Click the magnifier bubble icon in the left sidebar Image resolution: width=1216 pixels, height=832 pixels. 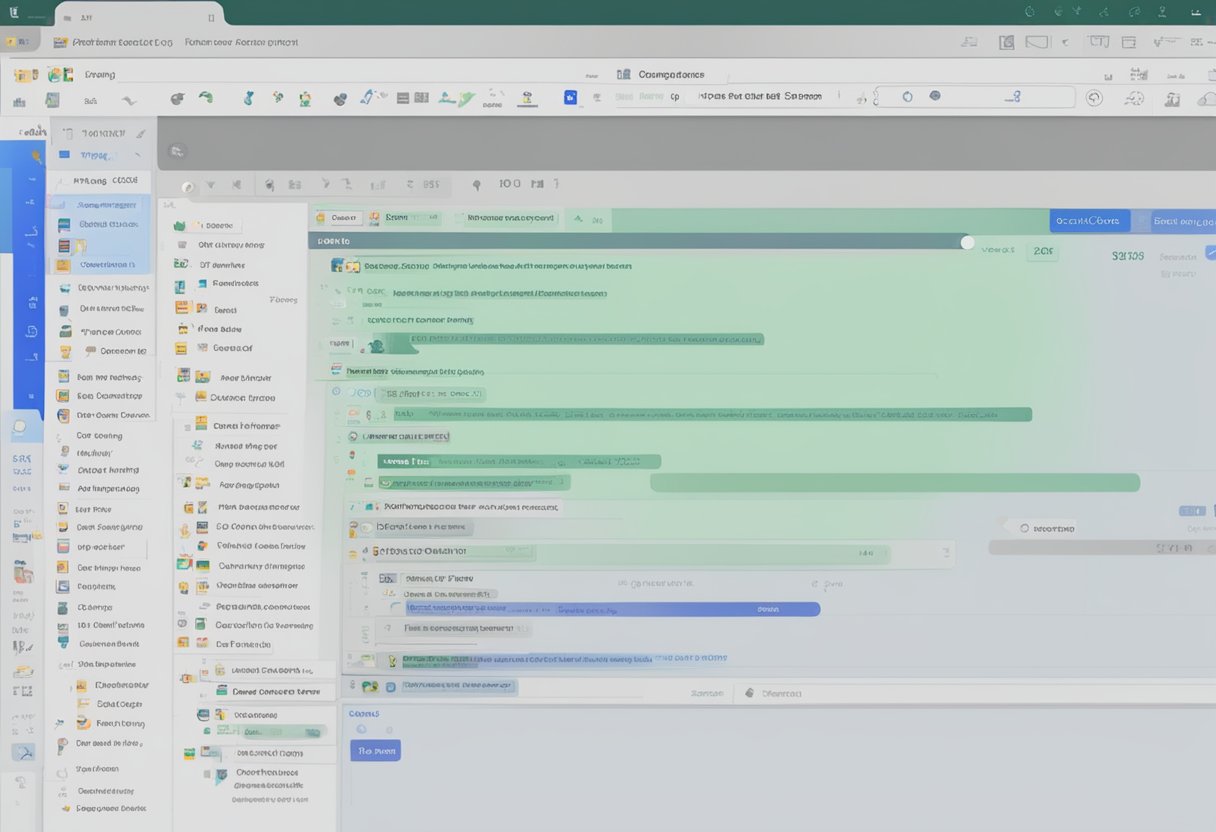click(x=20, y=429)
